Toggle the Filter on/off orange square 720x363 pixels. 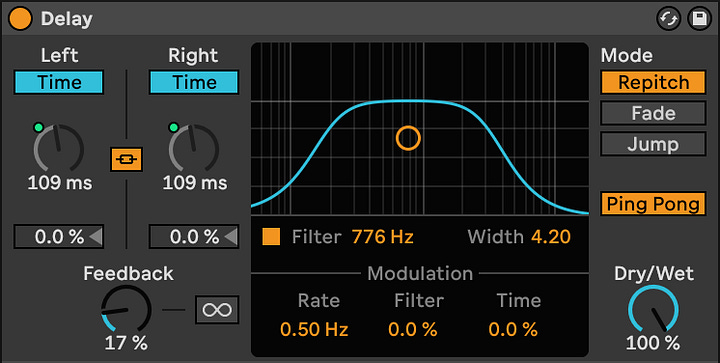pos(271,237)
